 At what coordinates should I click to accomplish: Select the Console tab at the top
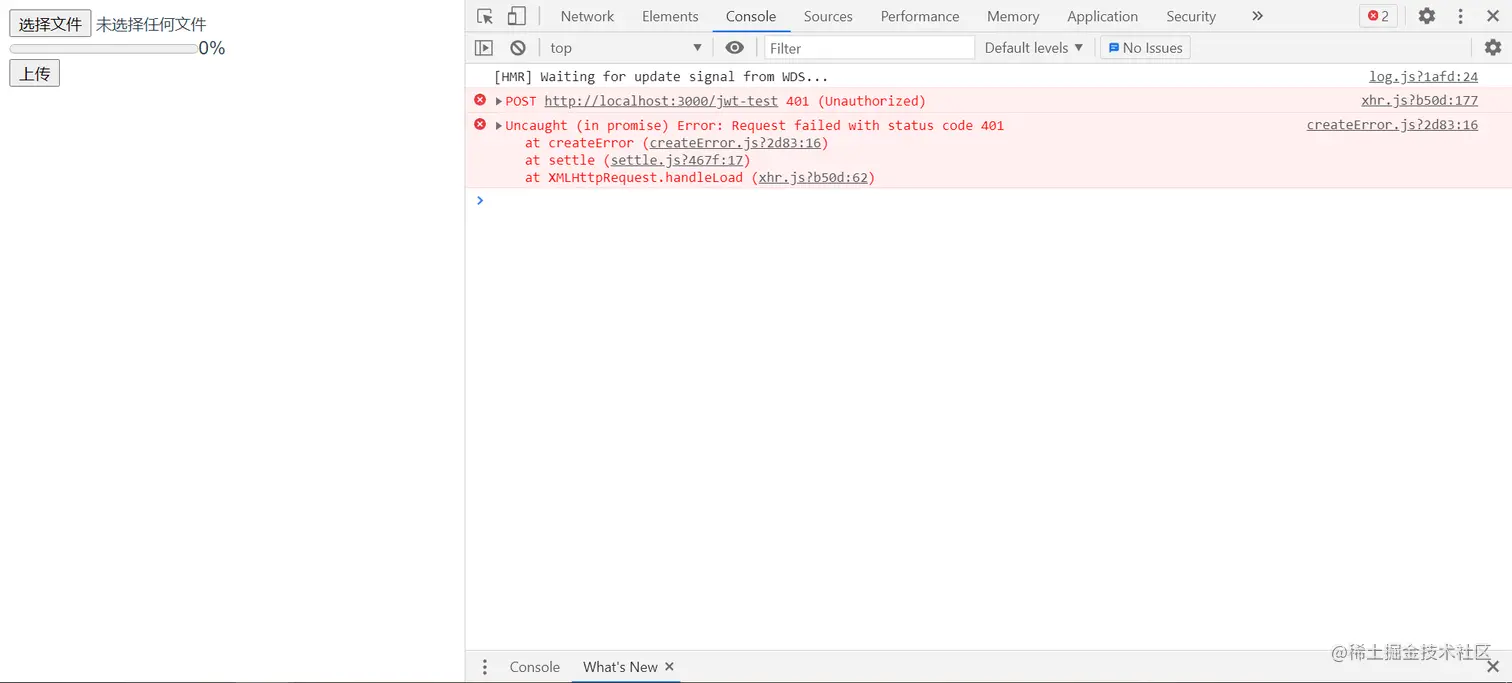pyautogui.click(x=751, y=16)
